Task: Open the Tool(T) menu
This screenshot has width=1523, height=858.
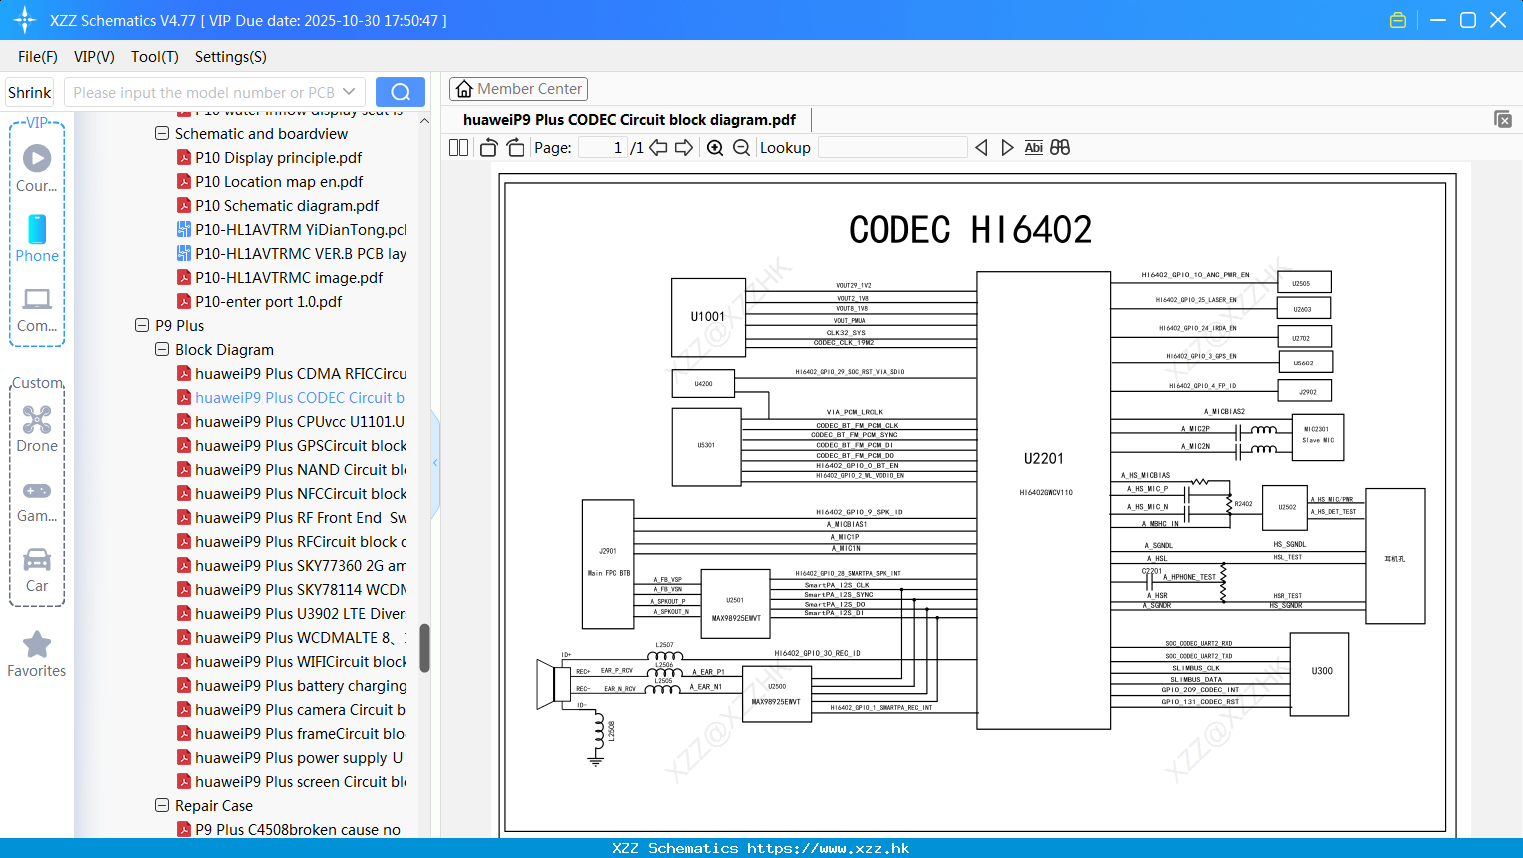Action: point(155,57)
